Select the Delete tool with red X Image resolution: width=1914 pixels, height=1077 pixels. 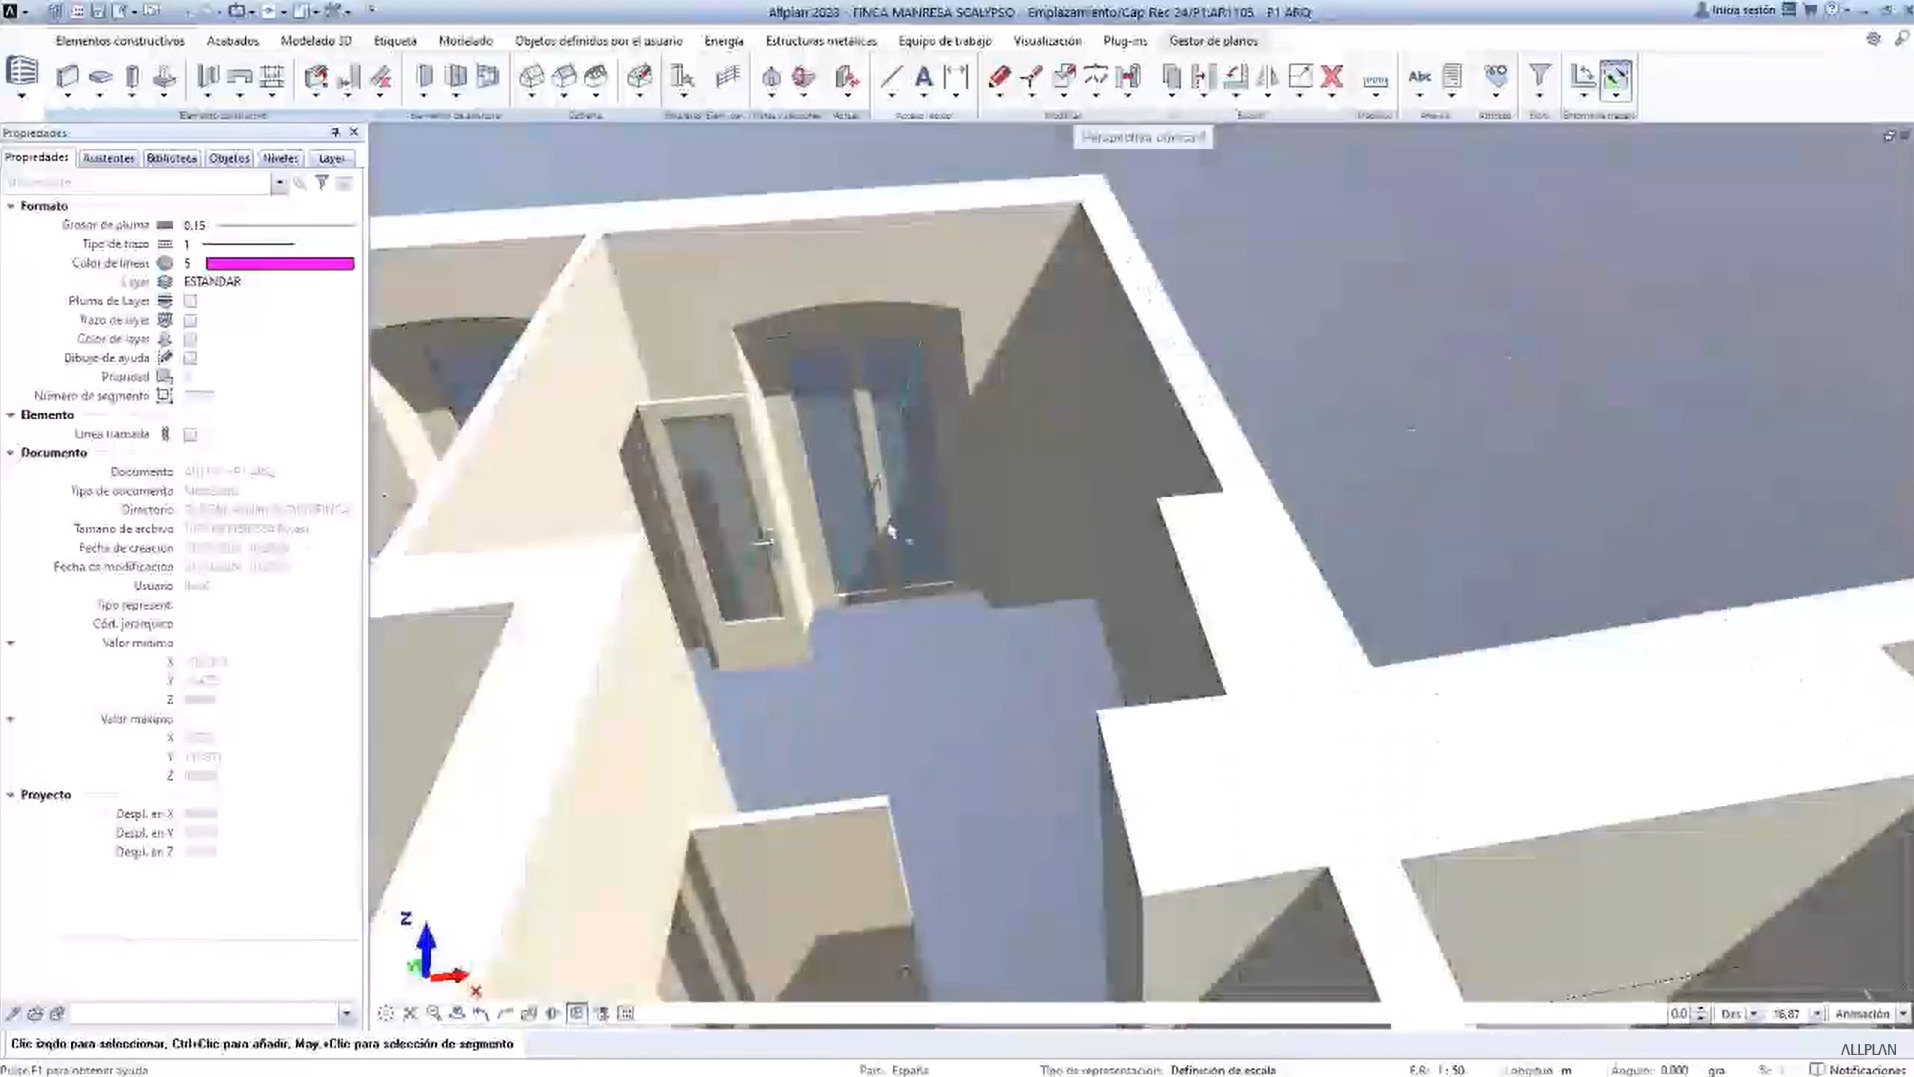(x=1330, y=77)
